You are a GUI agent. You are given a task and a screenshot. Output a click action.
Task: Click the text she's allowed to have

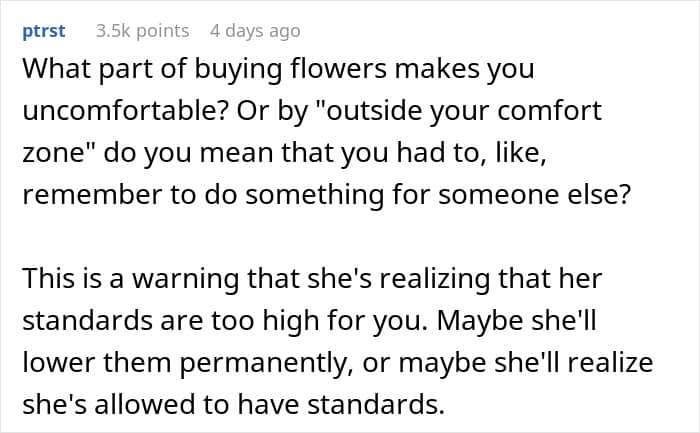[161, 404]
